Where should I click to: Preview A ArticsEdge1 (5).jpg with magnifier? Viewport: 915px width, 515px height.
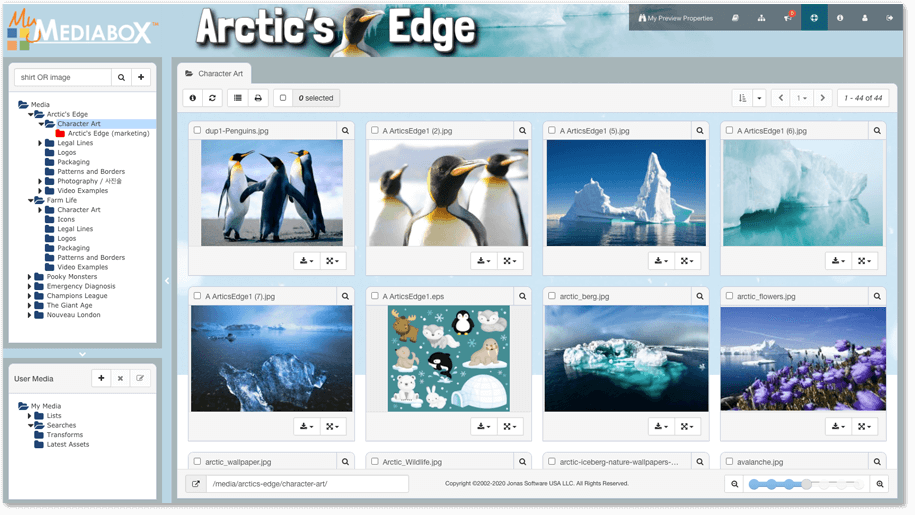pyautogui.click(x=700, y=131)
